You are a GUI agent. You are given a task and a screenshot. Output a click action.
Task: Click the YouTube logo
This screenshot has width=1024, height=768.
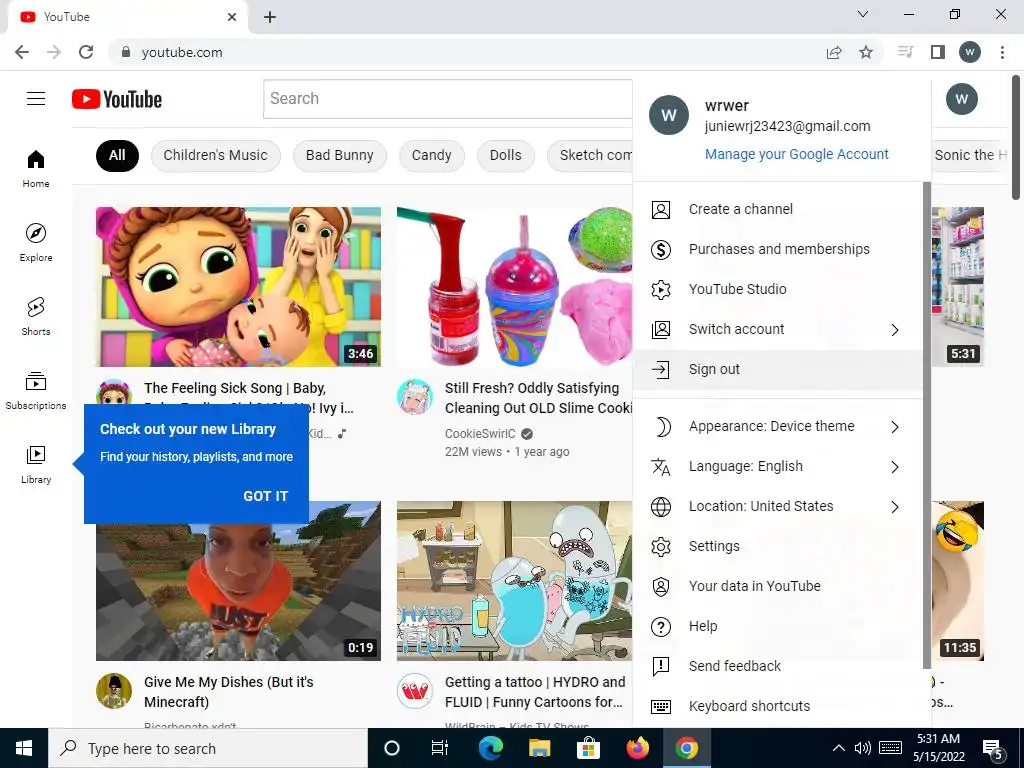pyautogui.click(x=117, y=99)
